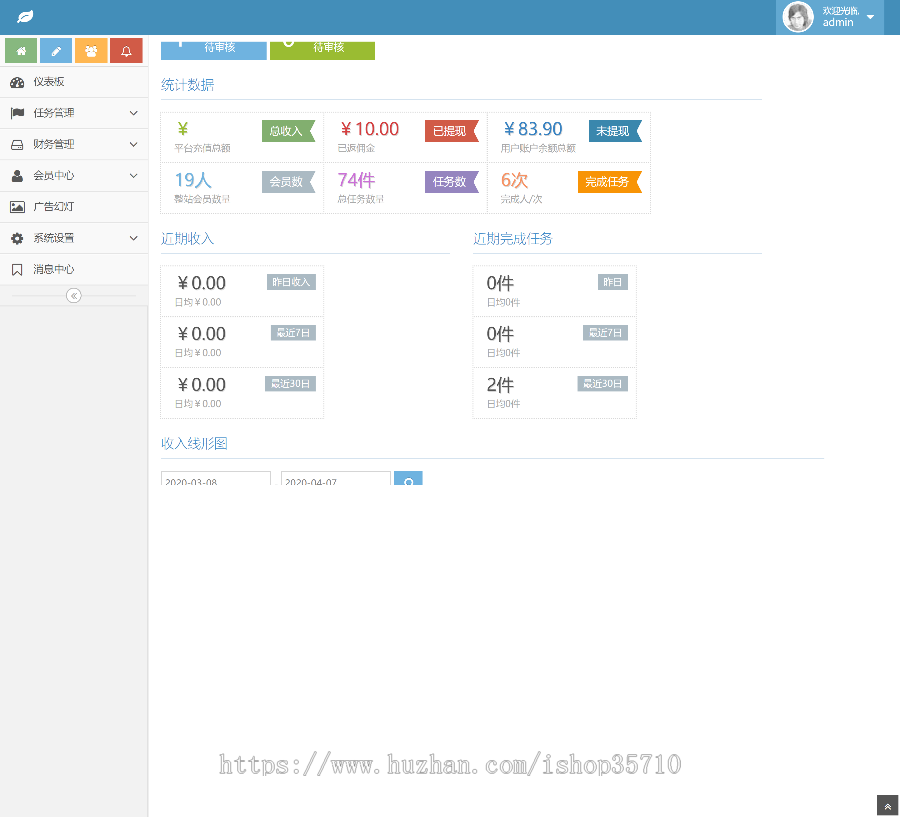Expand the 财务管理 submenu chevron
Viewport: 900px width, 817px height.
pyautogui.click(x=133, y=145)
